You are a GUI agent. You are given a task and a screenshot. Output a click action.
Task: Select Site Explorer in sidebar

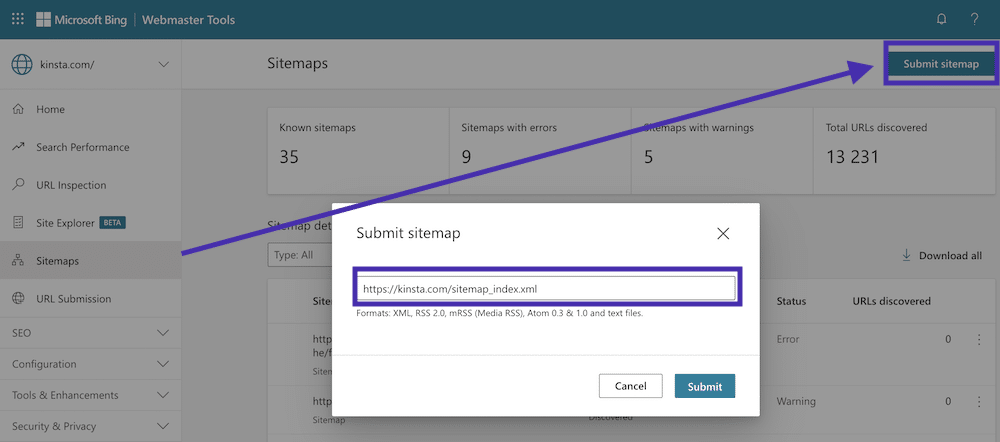[x=65, y=223]
